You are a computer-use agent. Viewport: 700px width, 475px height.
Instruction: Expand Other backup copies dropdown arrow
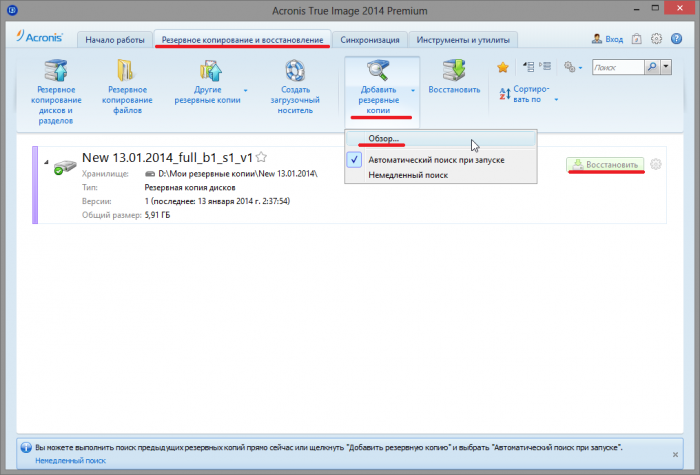click(x=246, y=91)
